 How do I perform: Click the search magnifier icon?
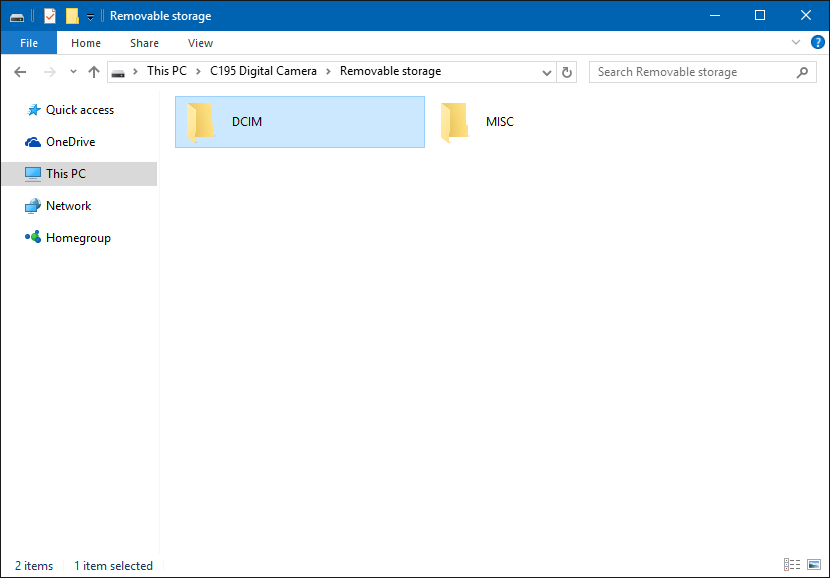(802, 72)
